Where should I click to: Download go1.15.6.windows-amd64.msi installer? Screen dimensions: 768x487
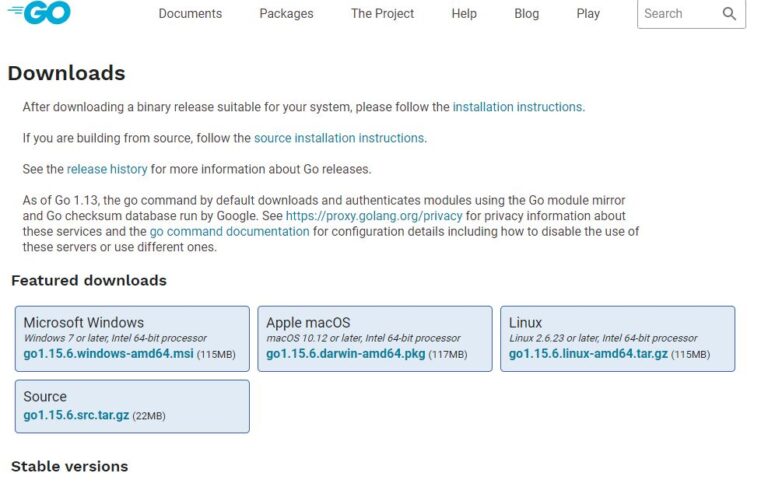tap(108, 354)
